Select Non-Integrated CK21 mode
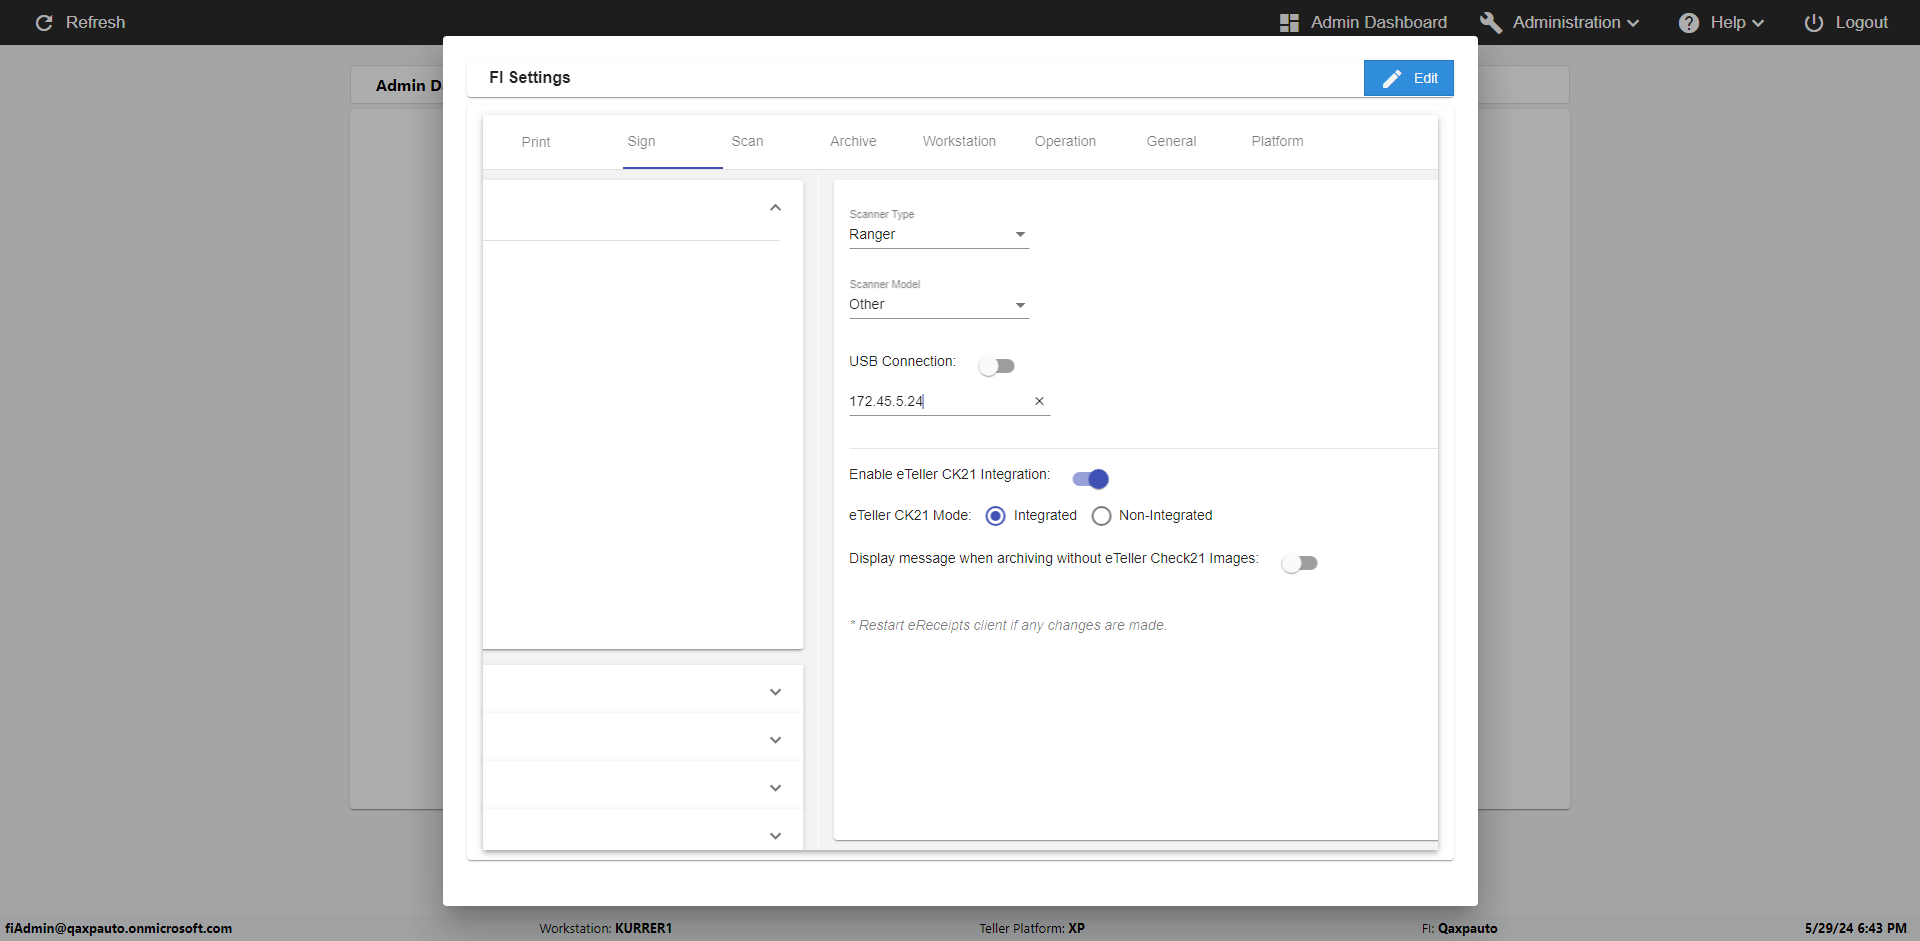The image size is (1920, 941). (1101, 516)
